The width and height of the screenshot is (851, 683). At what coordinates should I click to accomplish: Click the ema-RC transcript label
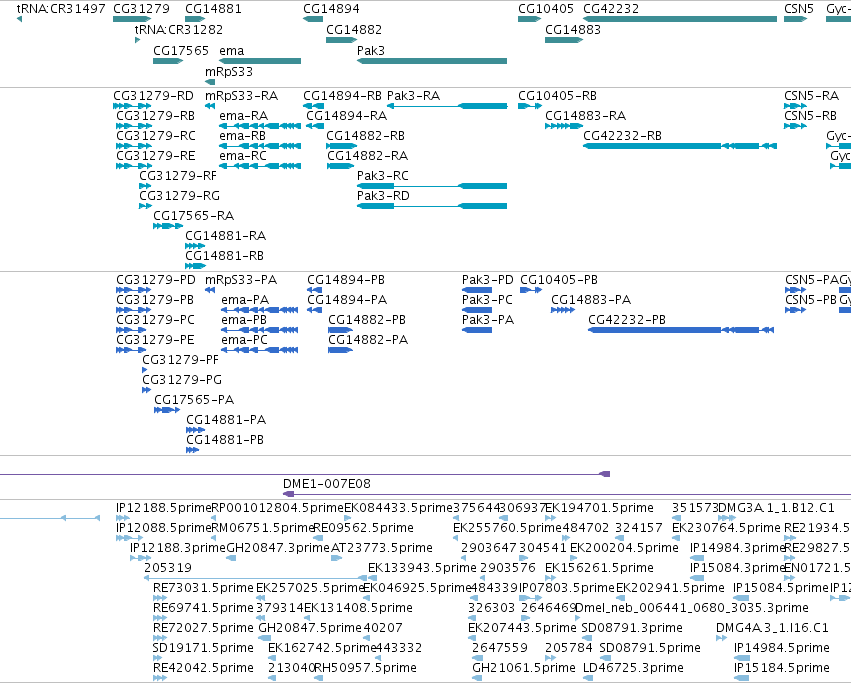tap(243, 156)
